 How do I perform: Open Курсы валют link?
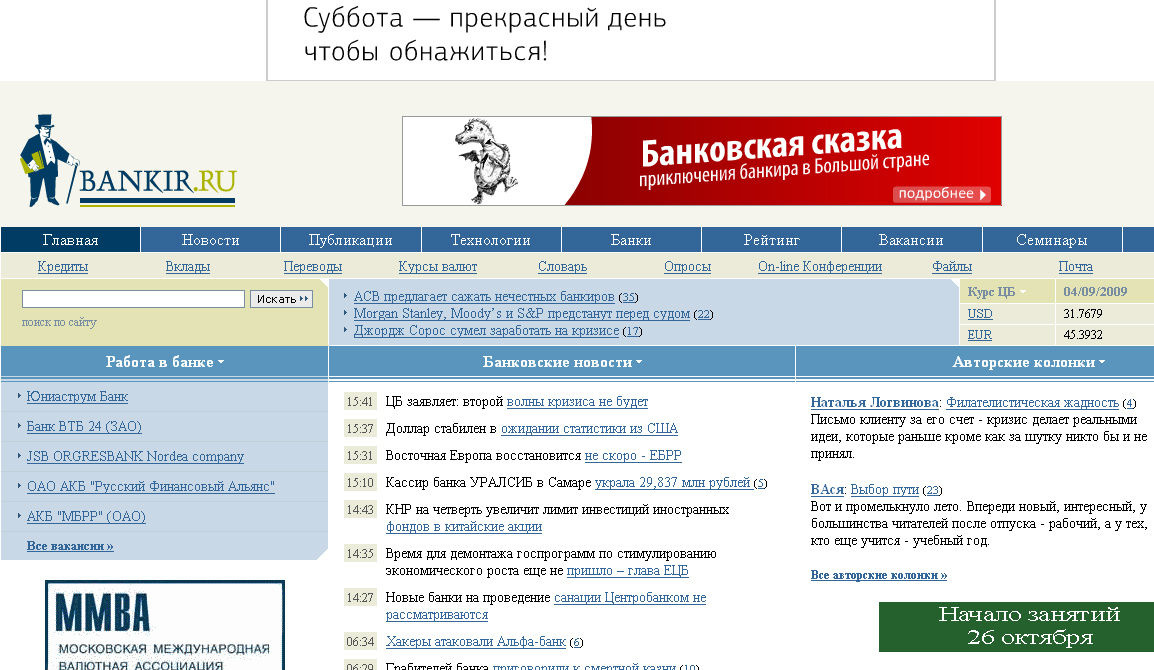438,267
